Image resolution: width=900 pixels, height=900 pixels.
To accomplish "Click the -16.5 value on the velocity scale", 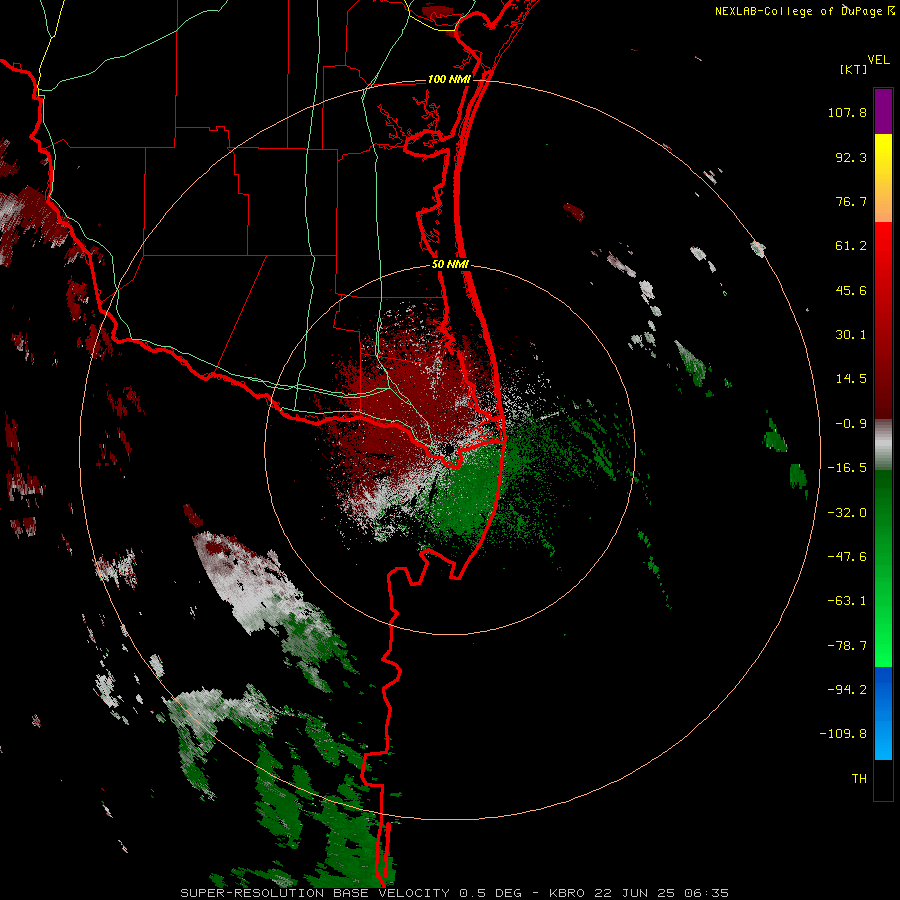I will tap(847, 468).
